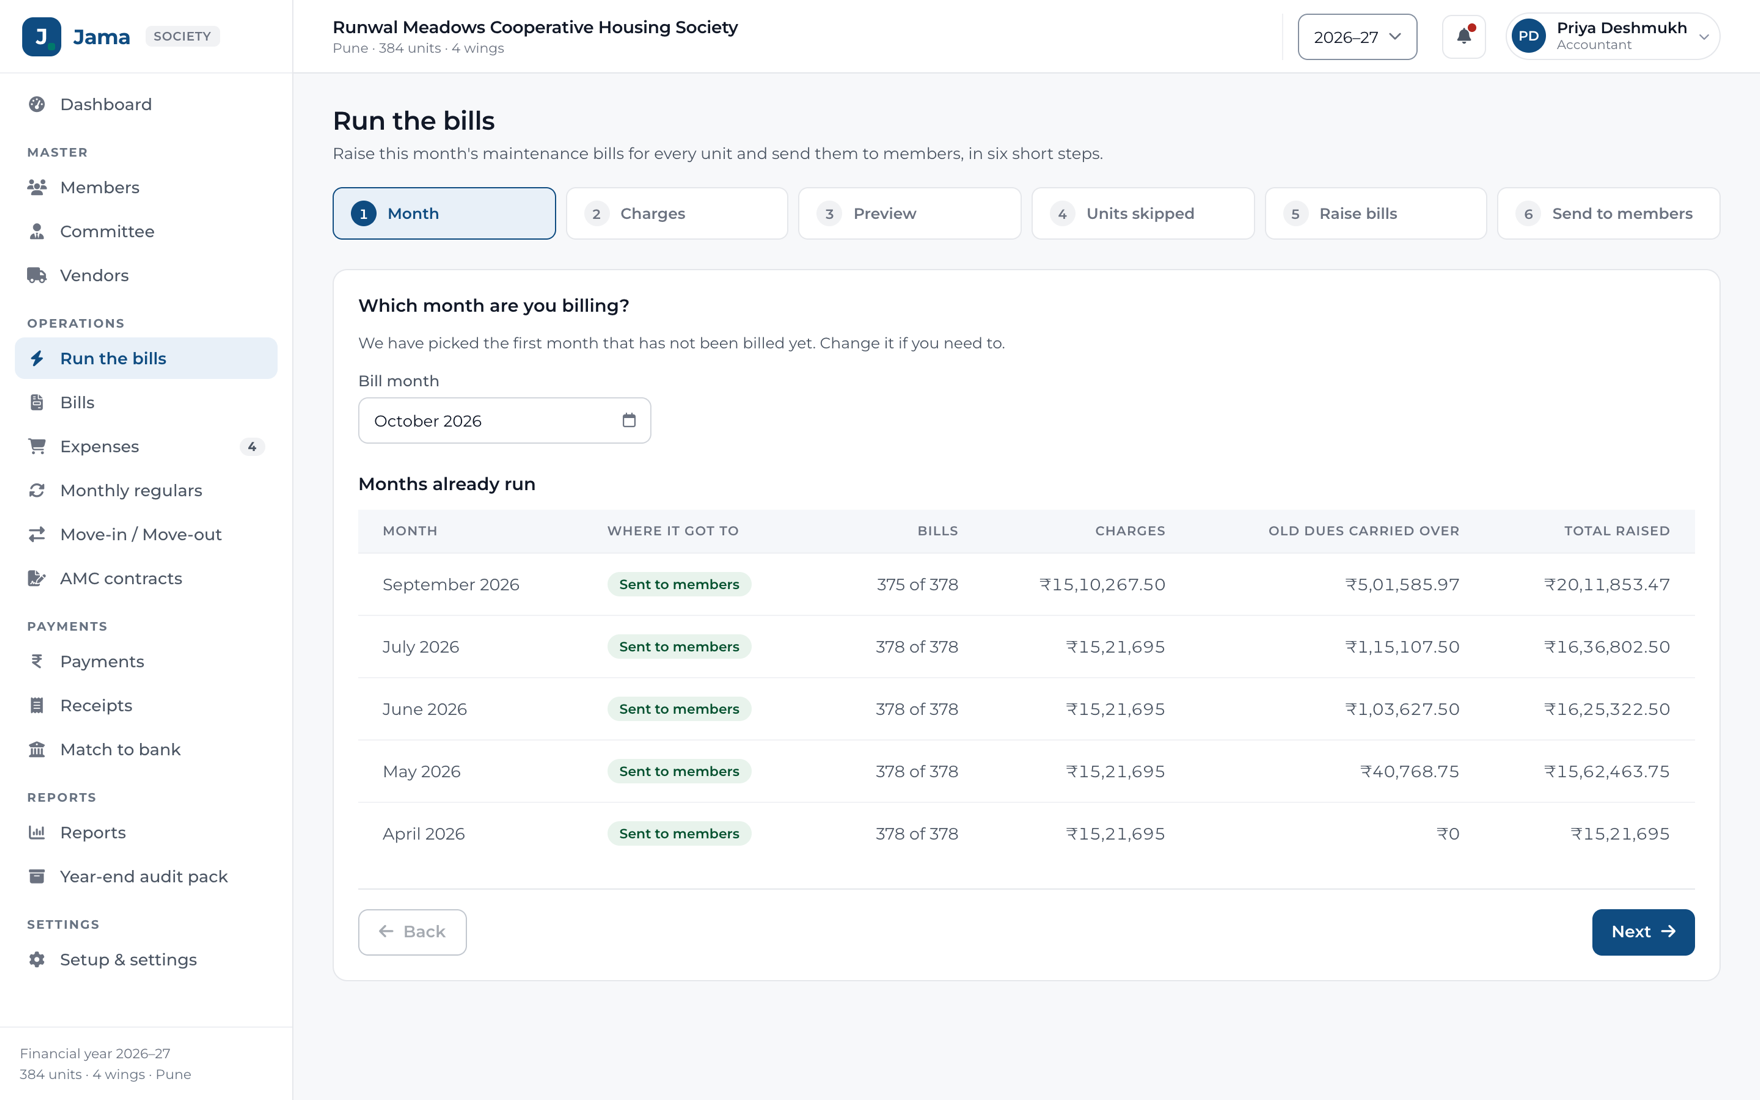The width and height of the screenshot is (1760, 1100).
Task: Click the April 2026 total ₹15,21,695
Action: pos(1620,833)
